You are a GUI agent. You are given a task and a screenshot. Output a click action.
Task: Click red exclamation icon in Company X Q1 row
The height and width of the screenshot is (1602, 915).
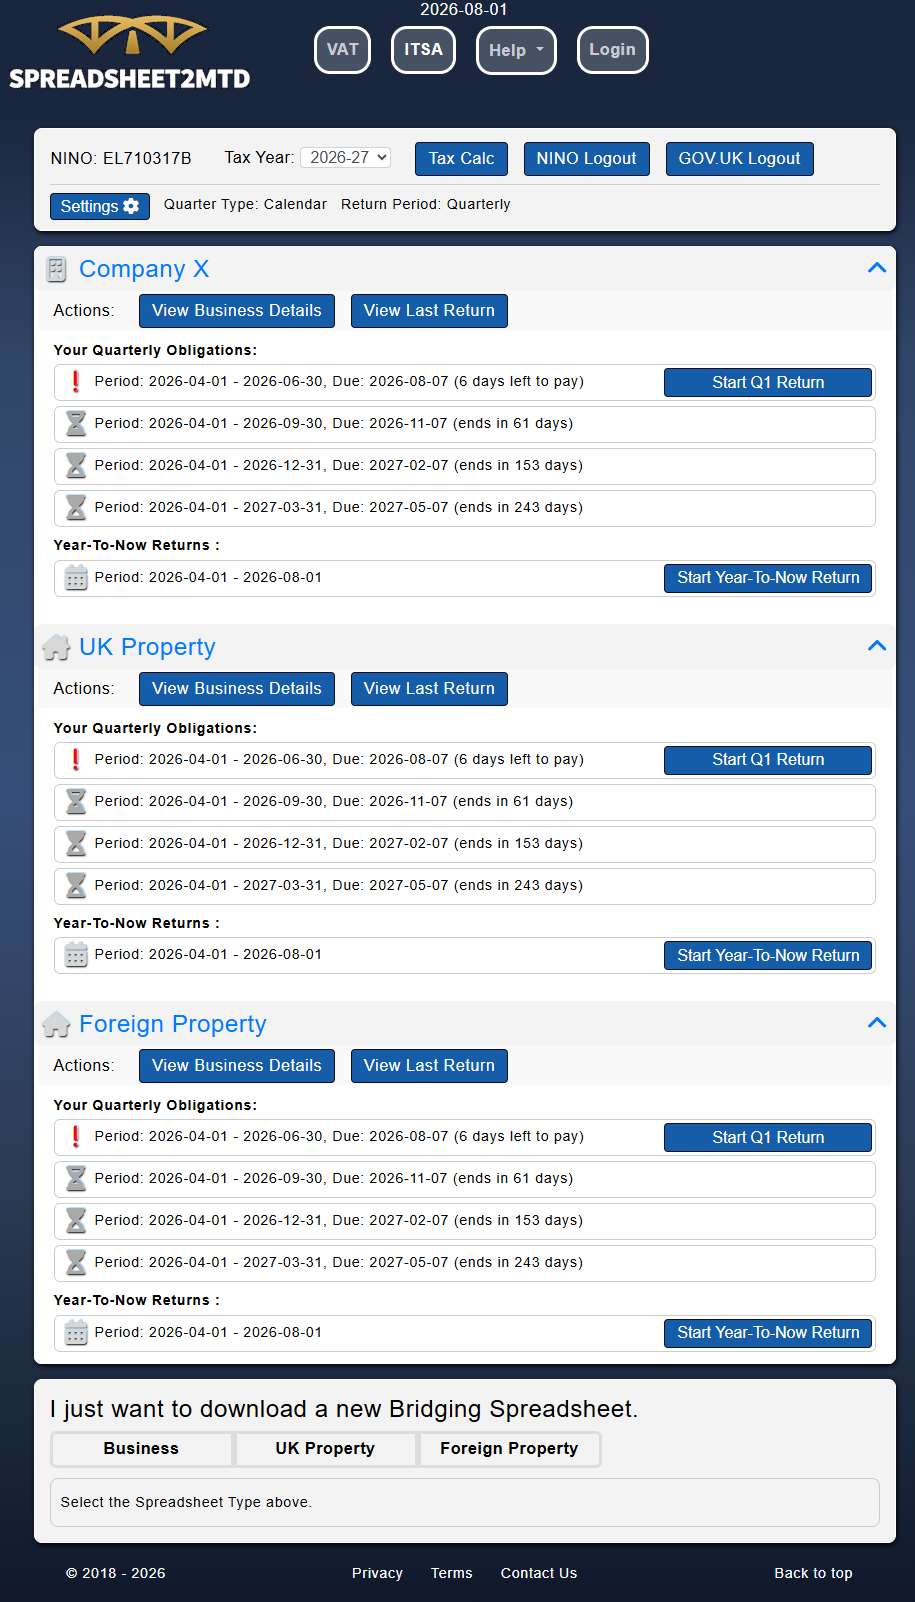pyautogui.click(x=76, y=382)
